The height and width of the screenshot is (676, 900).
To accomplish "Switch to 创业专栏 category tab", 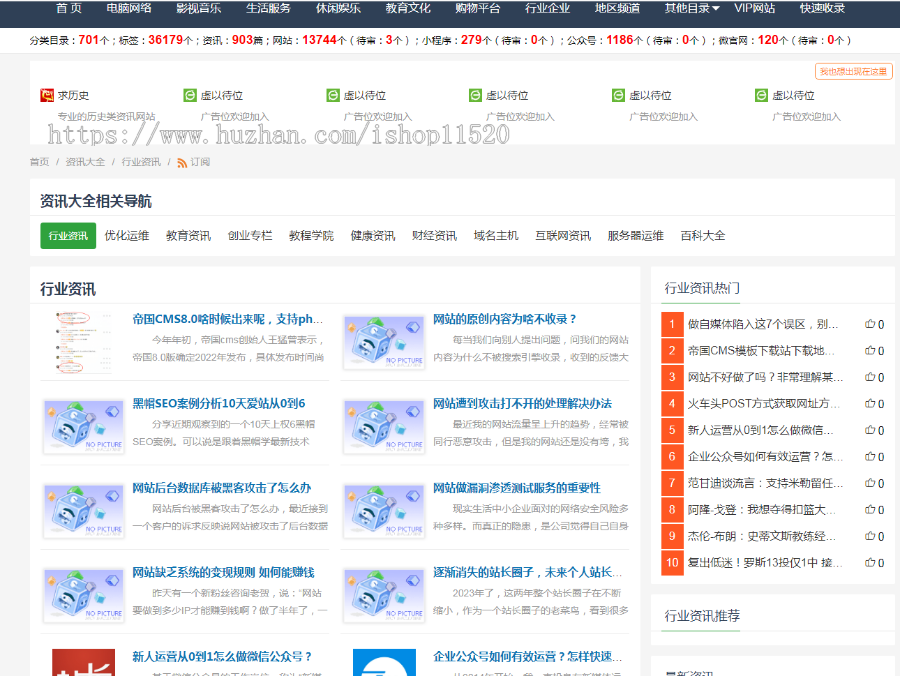I will coord(250,236).
